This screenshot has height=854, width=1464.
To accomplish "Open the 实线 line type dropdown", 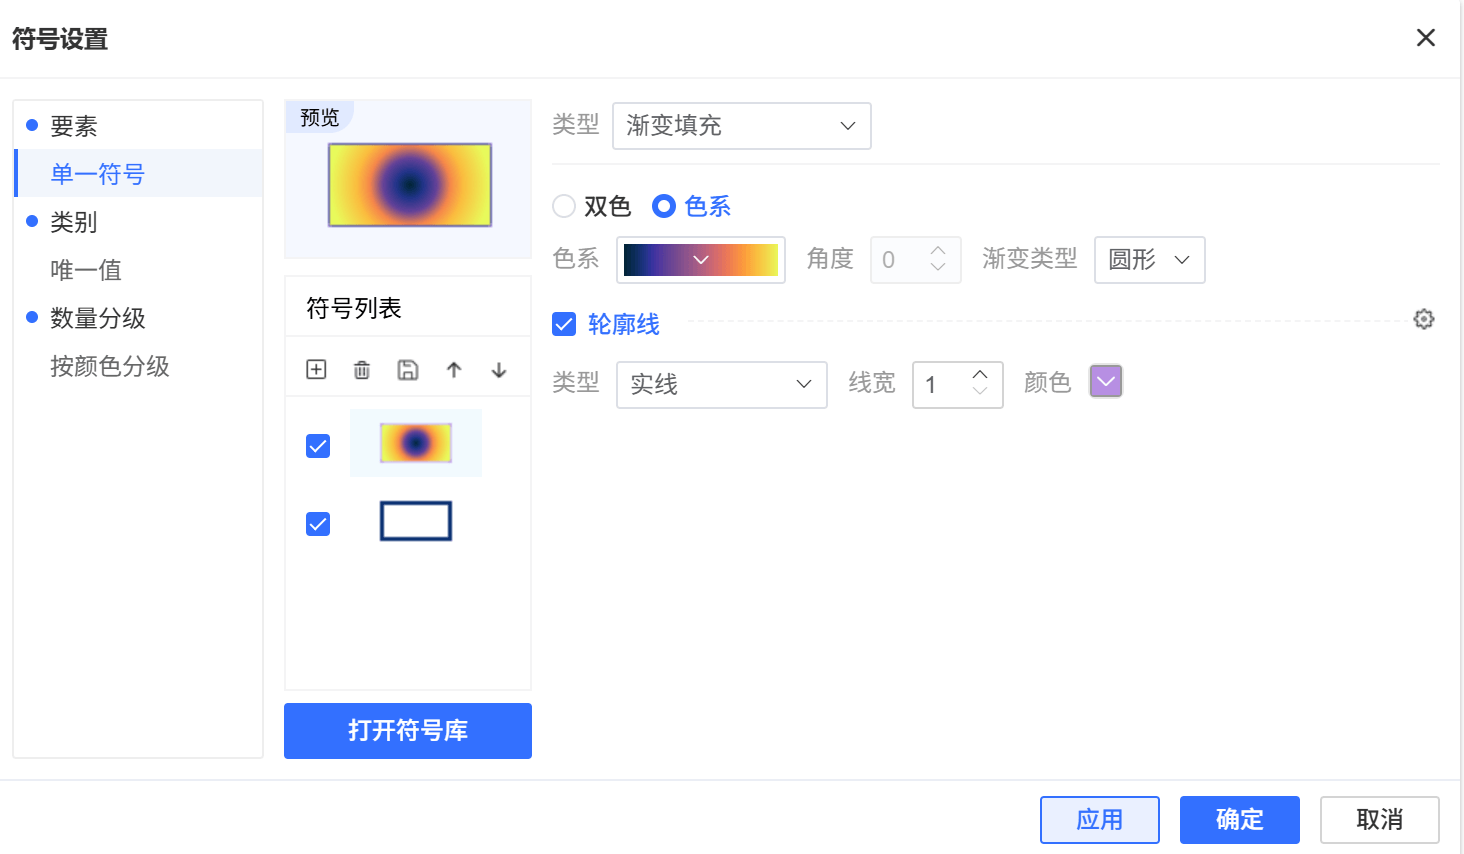I will click(x=721, y=384).
